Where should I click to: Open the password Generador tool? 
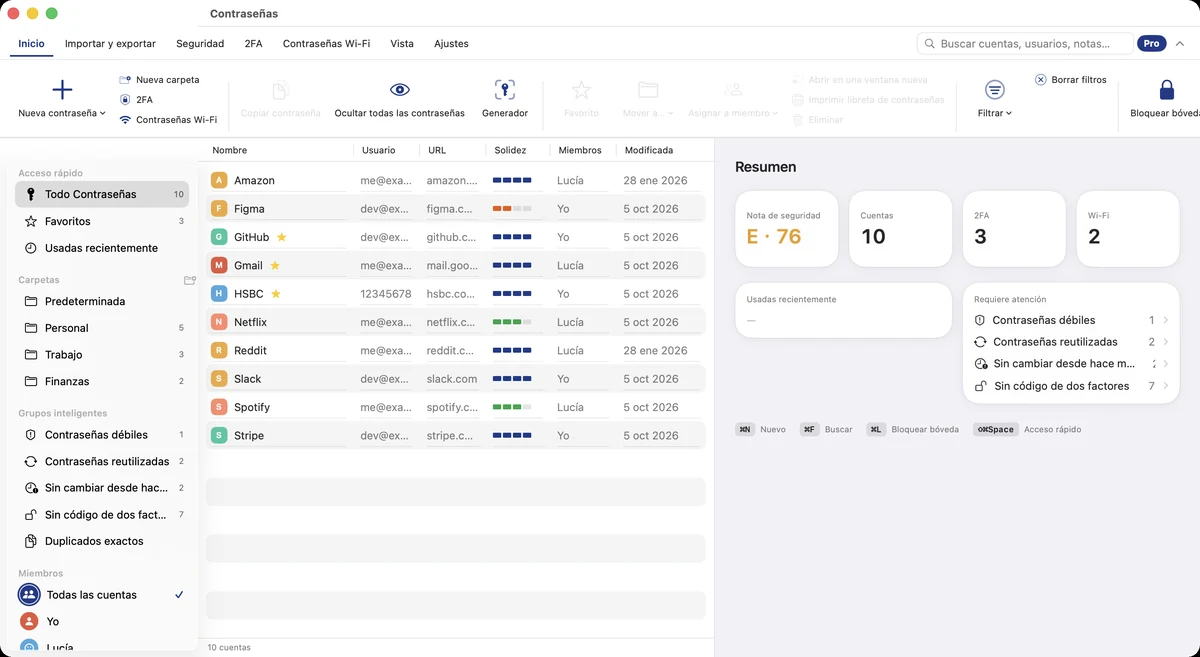[505, 99]
